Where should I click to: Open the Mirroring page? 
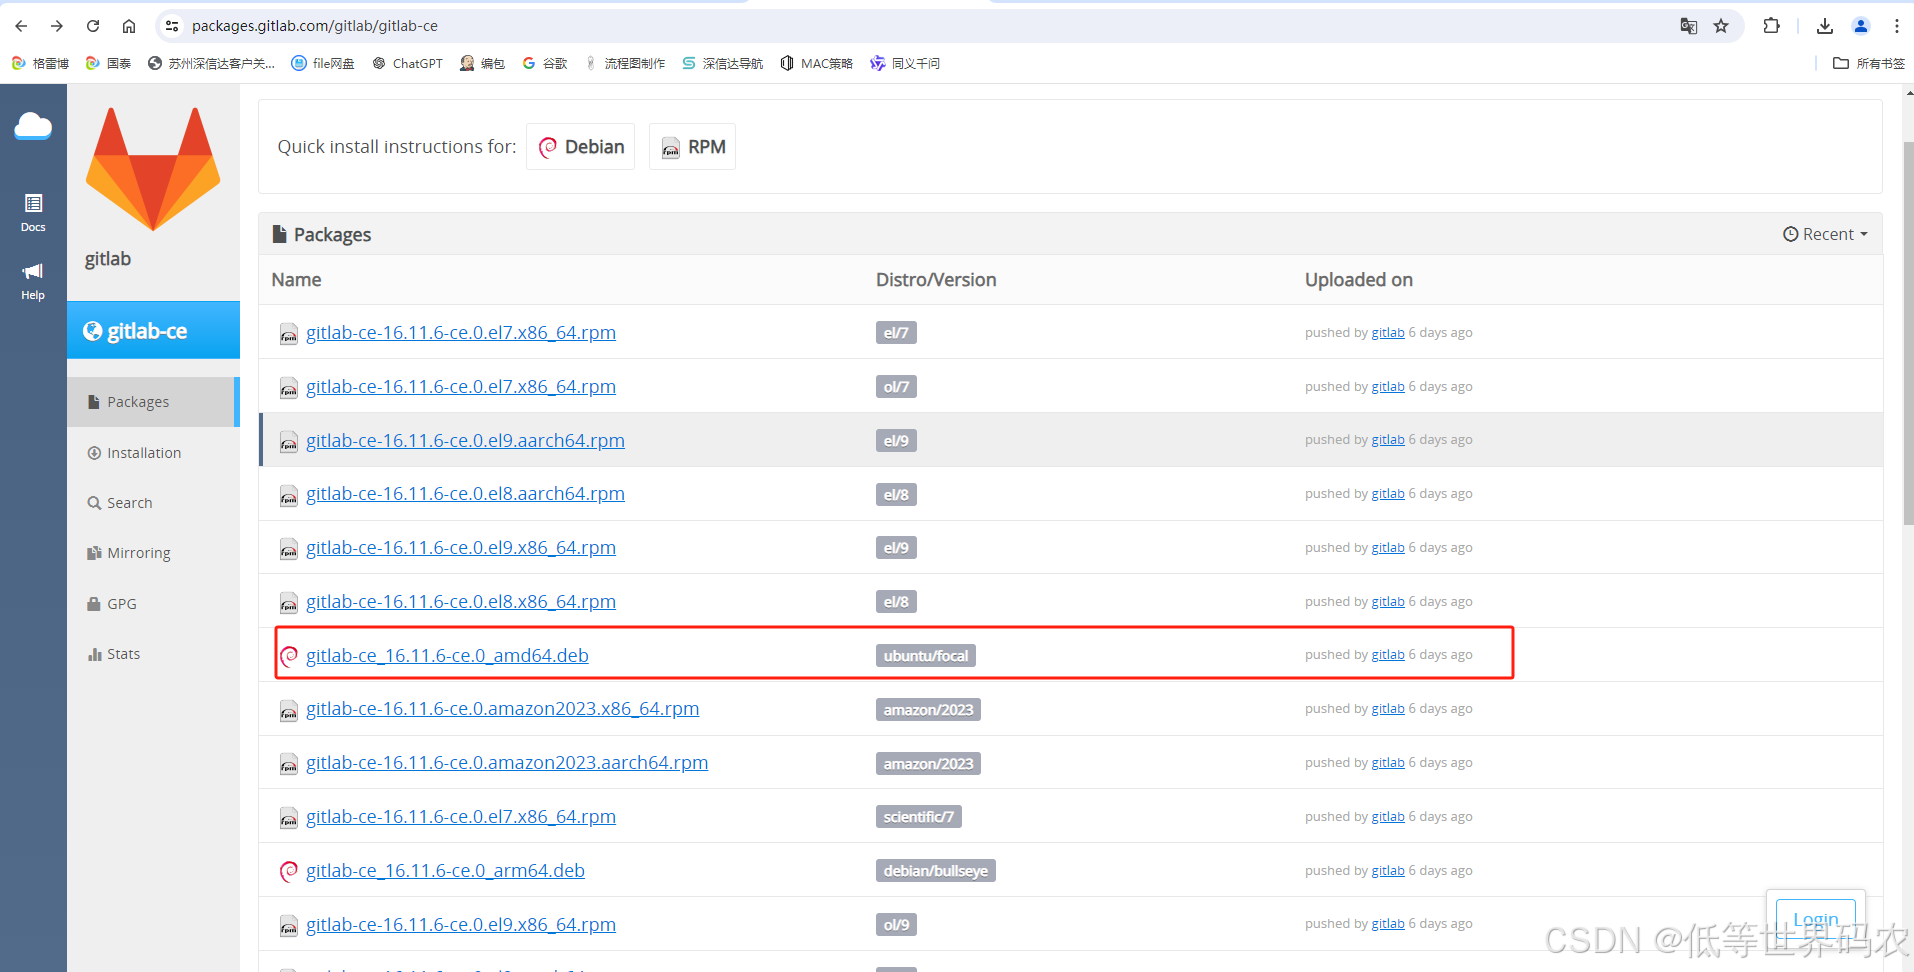pos(138,552)
